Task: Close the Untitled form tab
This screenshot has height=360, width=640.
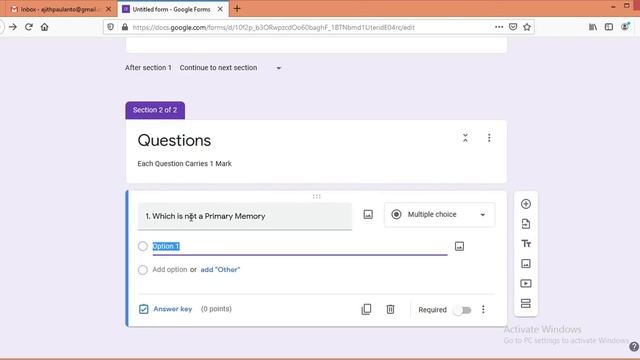Action: click(x=220, y=9)
